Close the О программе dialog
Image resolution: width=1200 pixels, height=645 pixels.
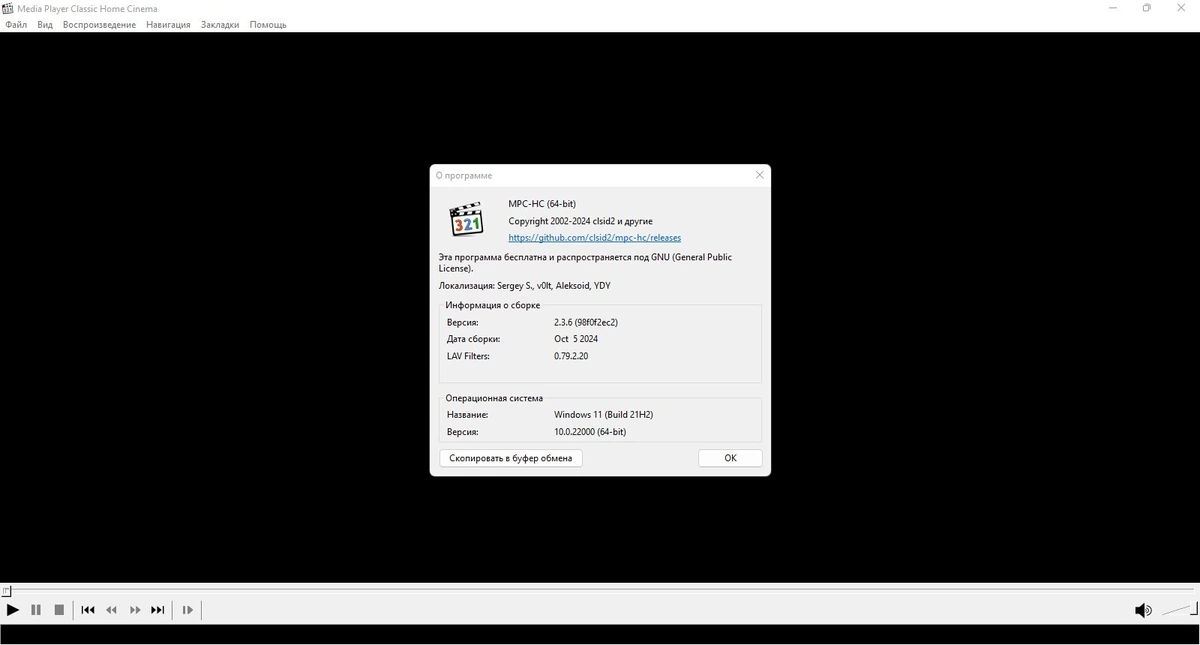pos(759,175)
